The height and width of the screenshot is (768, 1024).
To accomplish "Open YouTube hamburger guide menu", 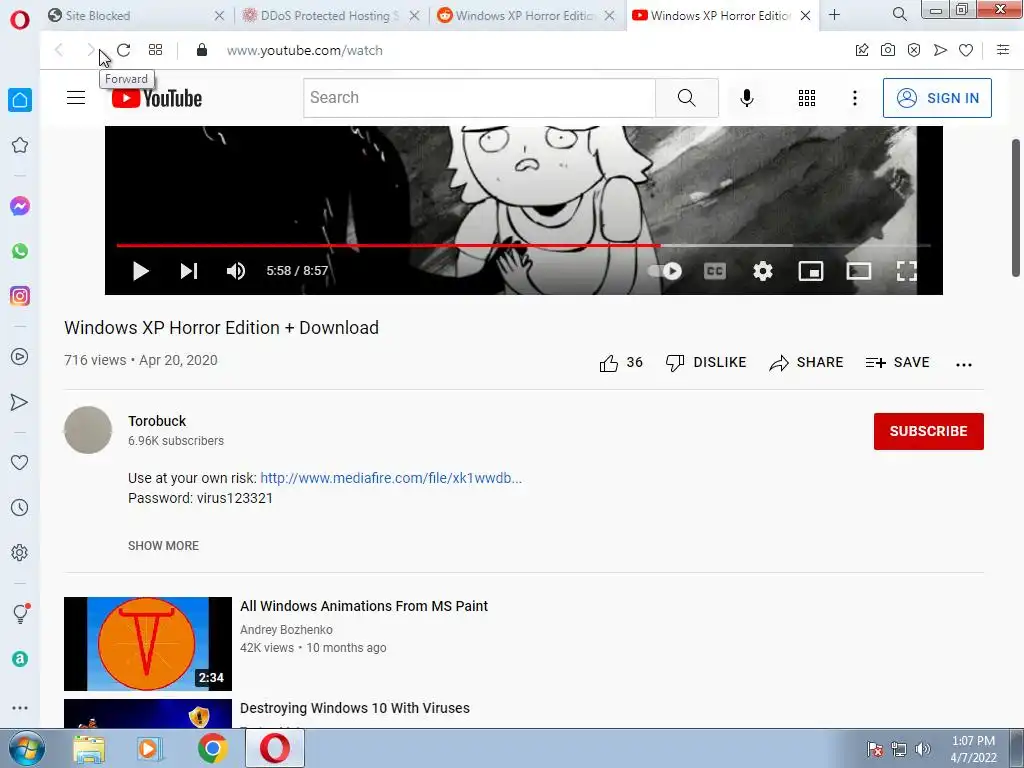I will click(x=76, y=98).
